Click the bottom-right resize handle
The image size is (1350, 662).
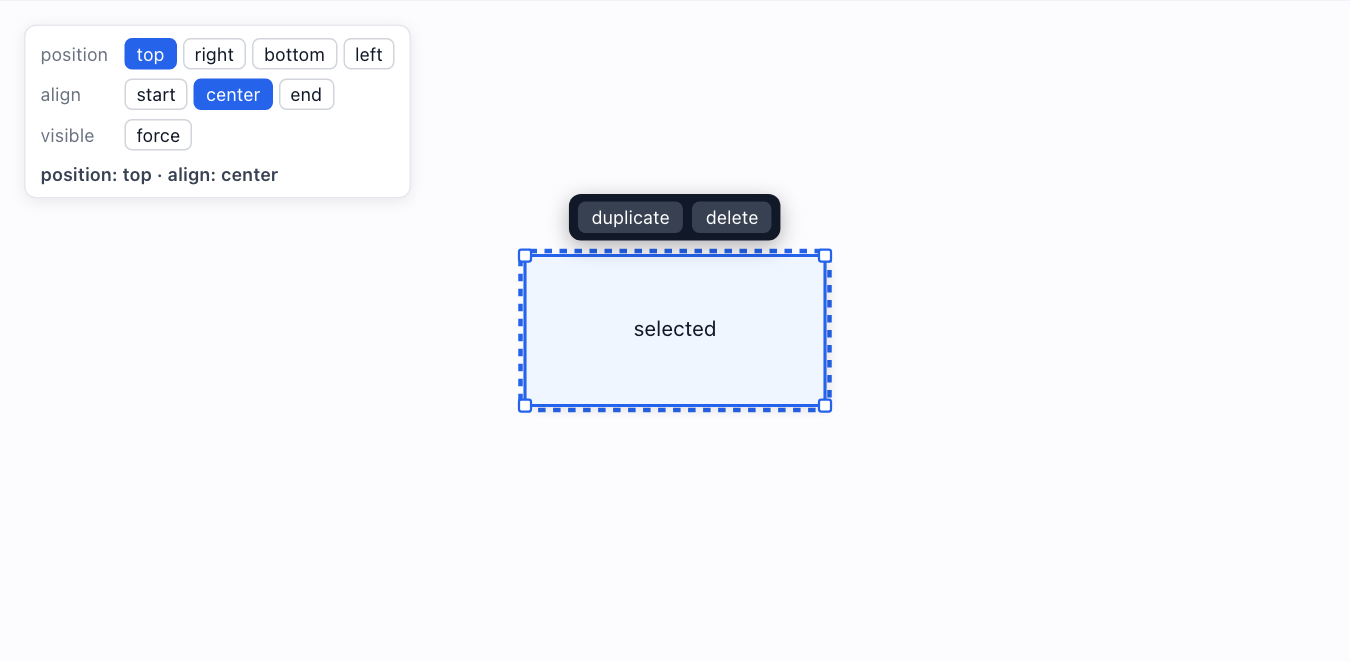825,405
